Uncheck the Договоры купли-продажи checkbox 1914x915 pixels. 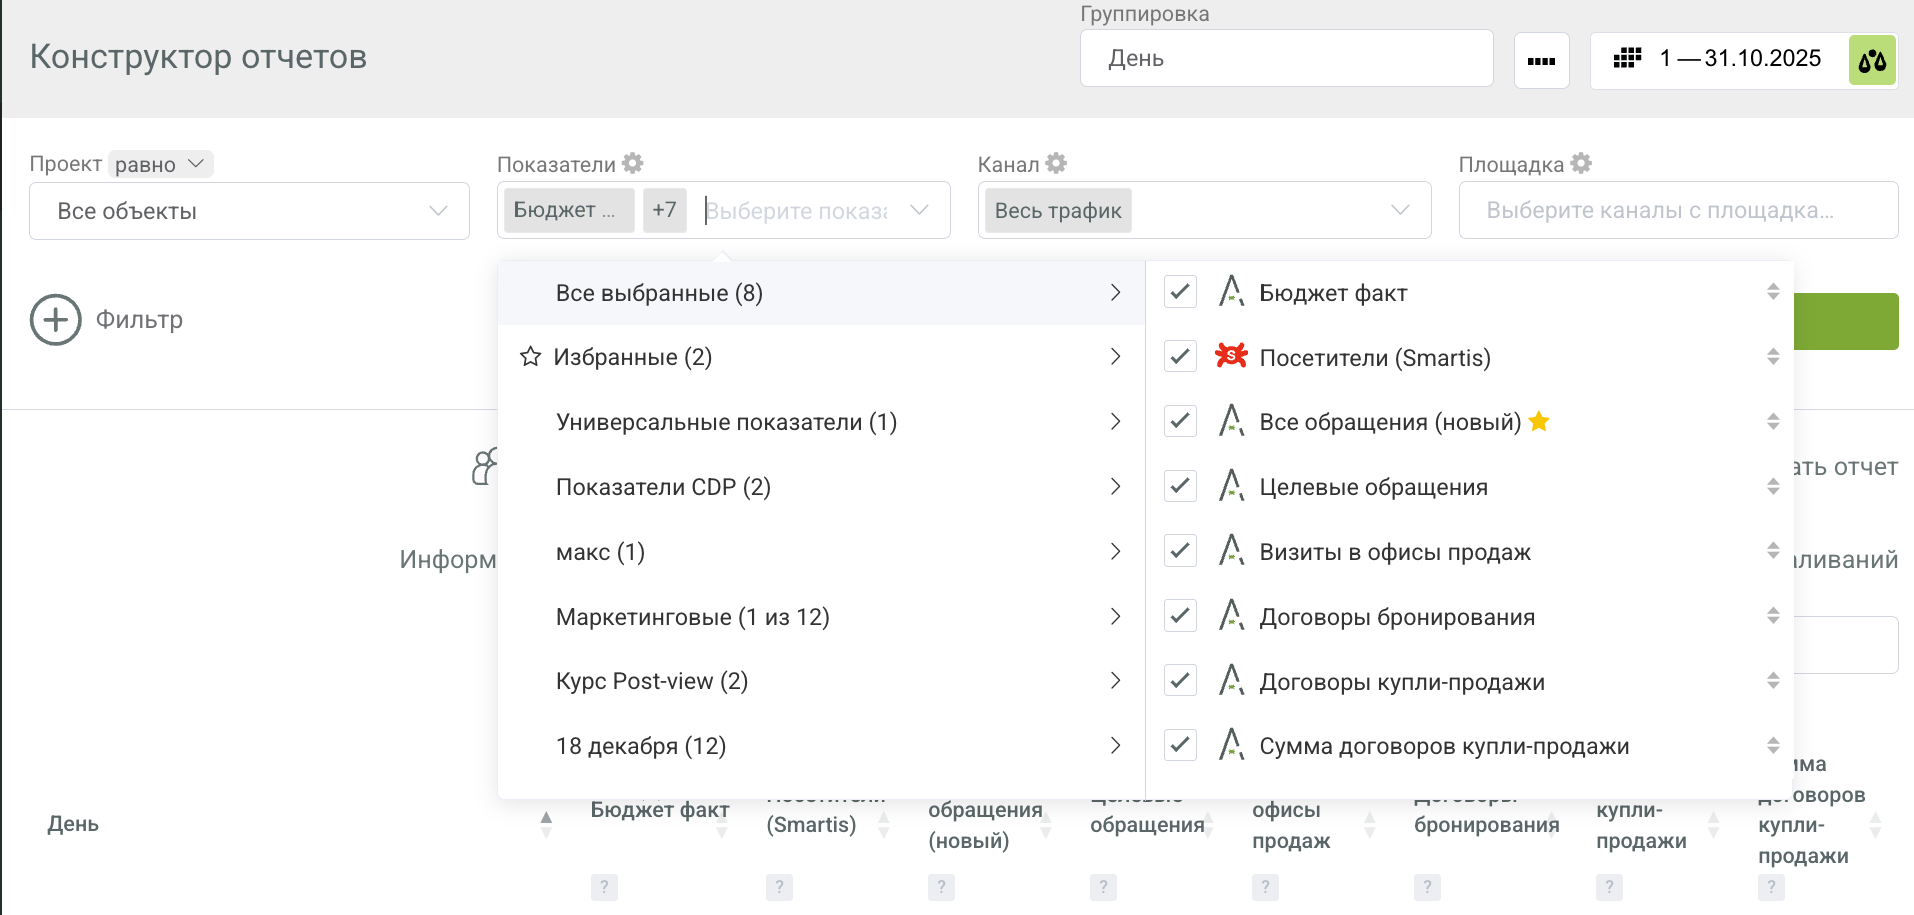[1181, 681]
